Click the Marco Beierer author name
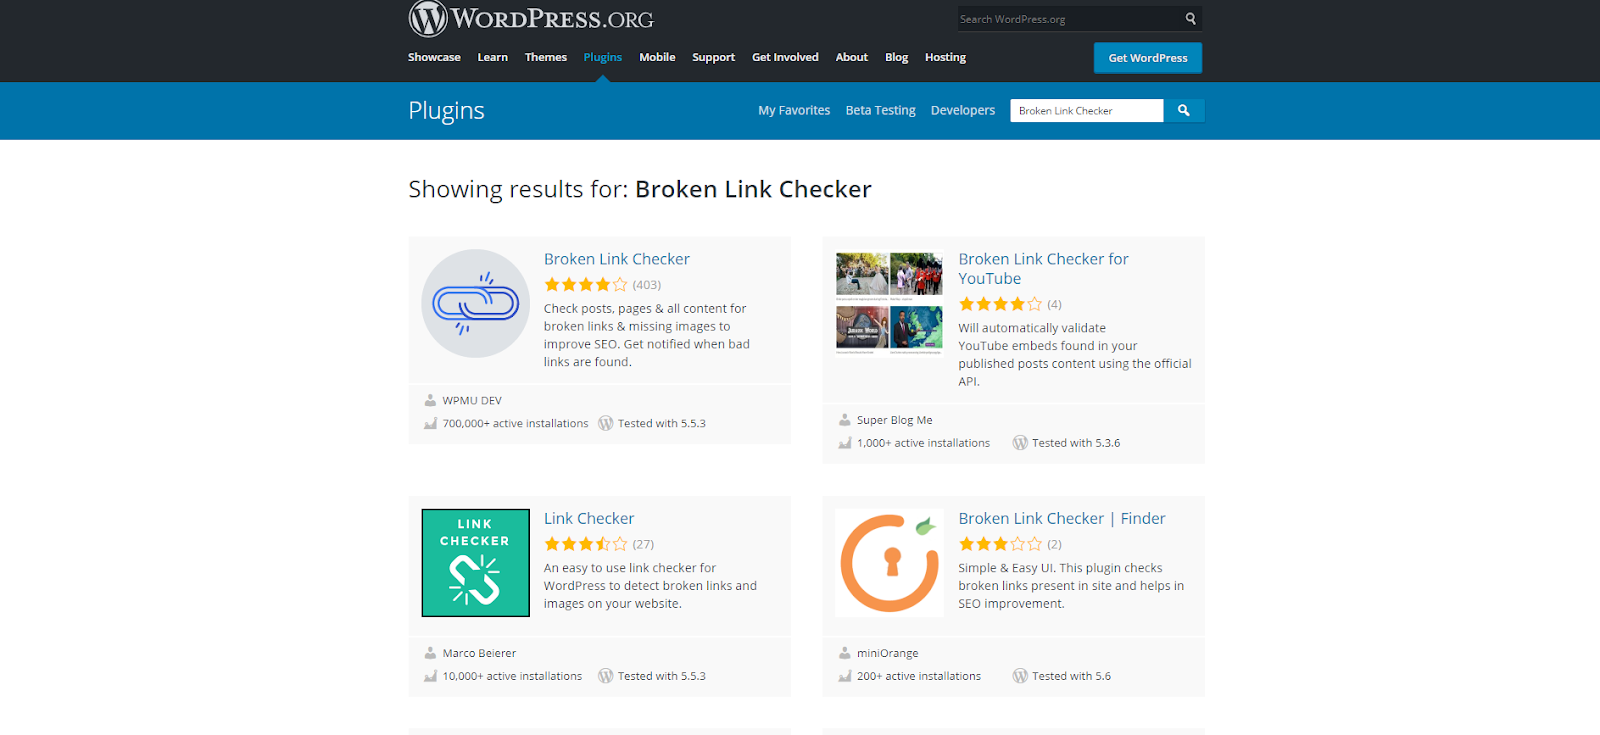1600x735 pixels. [x=479, y=654]
